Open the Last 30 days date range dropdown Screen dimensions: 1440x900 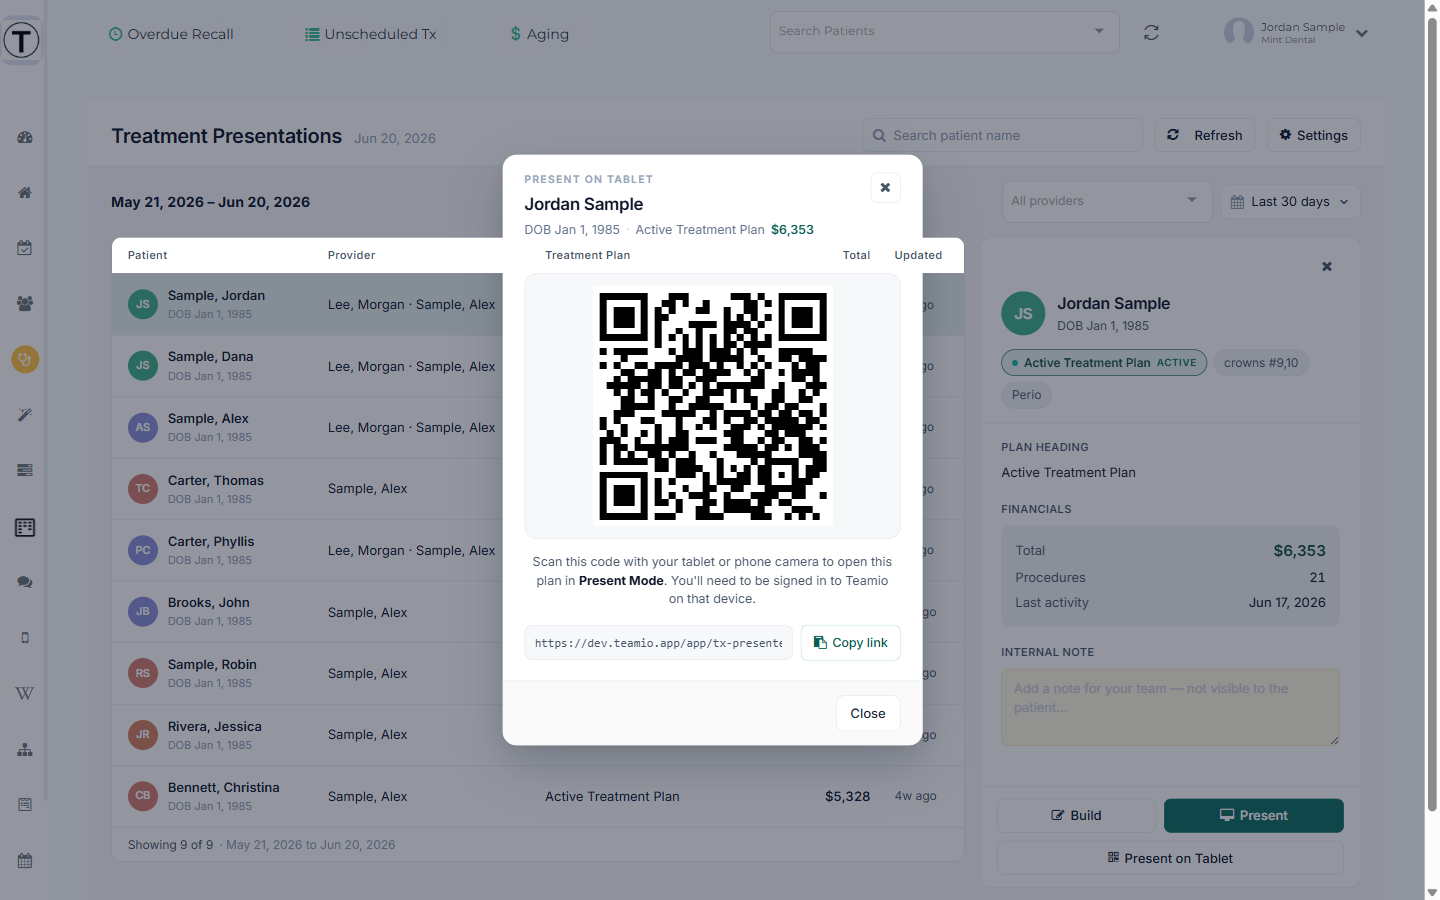(1290, 202)
